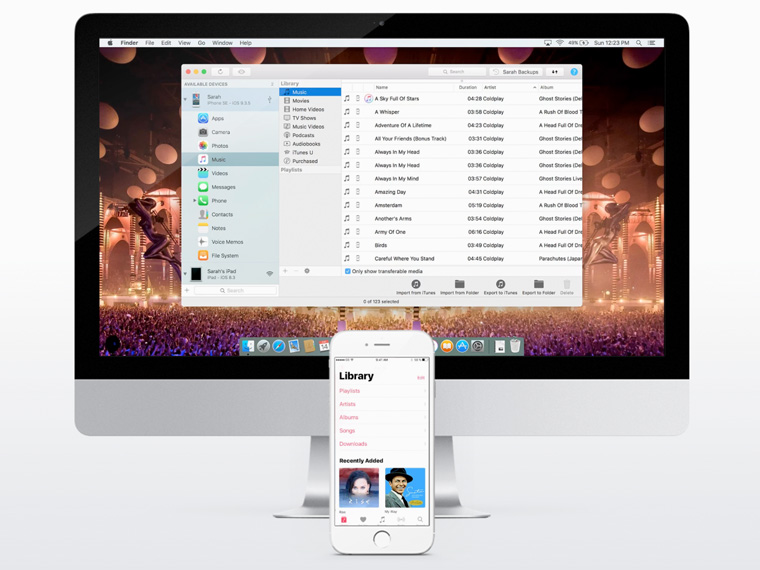Click the add device plus icon
Viewport: 760px width, 570px height.
coord(187,290)
